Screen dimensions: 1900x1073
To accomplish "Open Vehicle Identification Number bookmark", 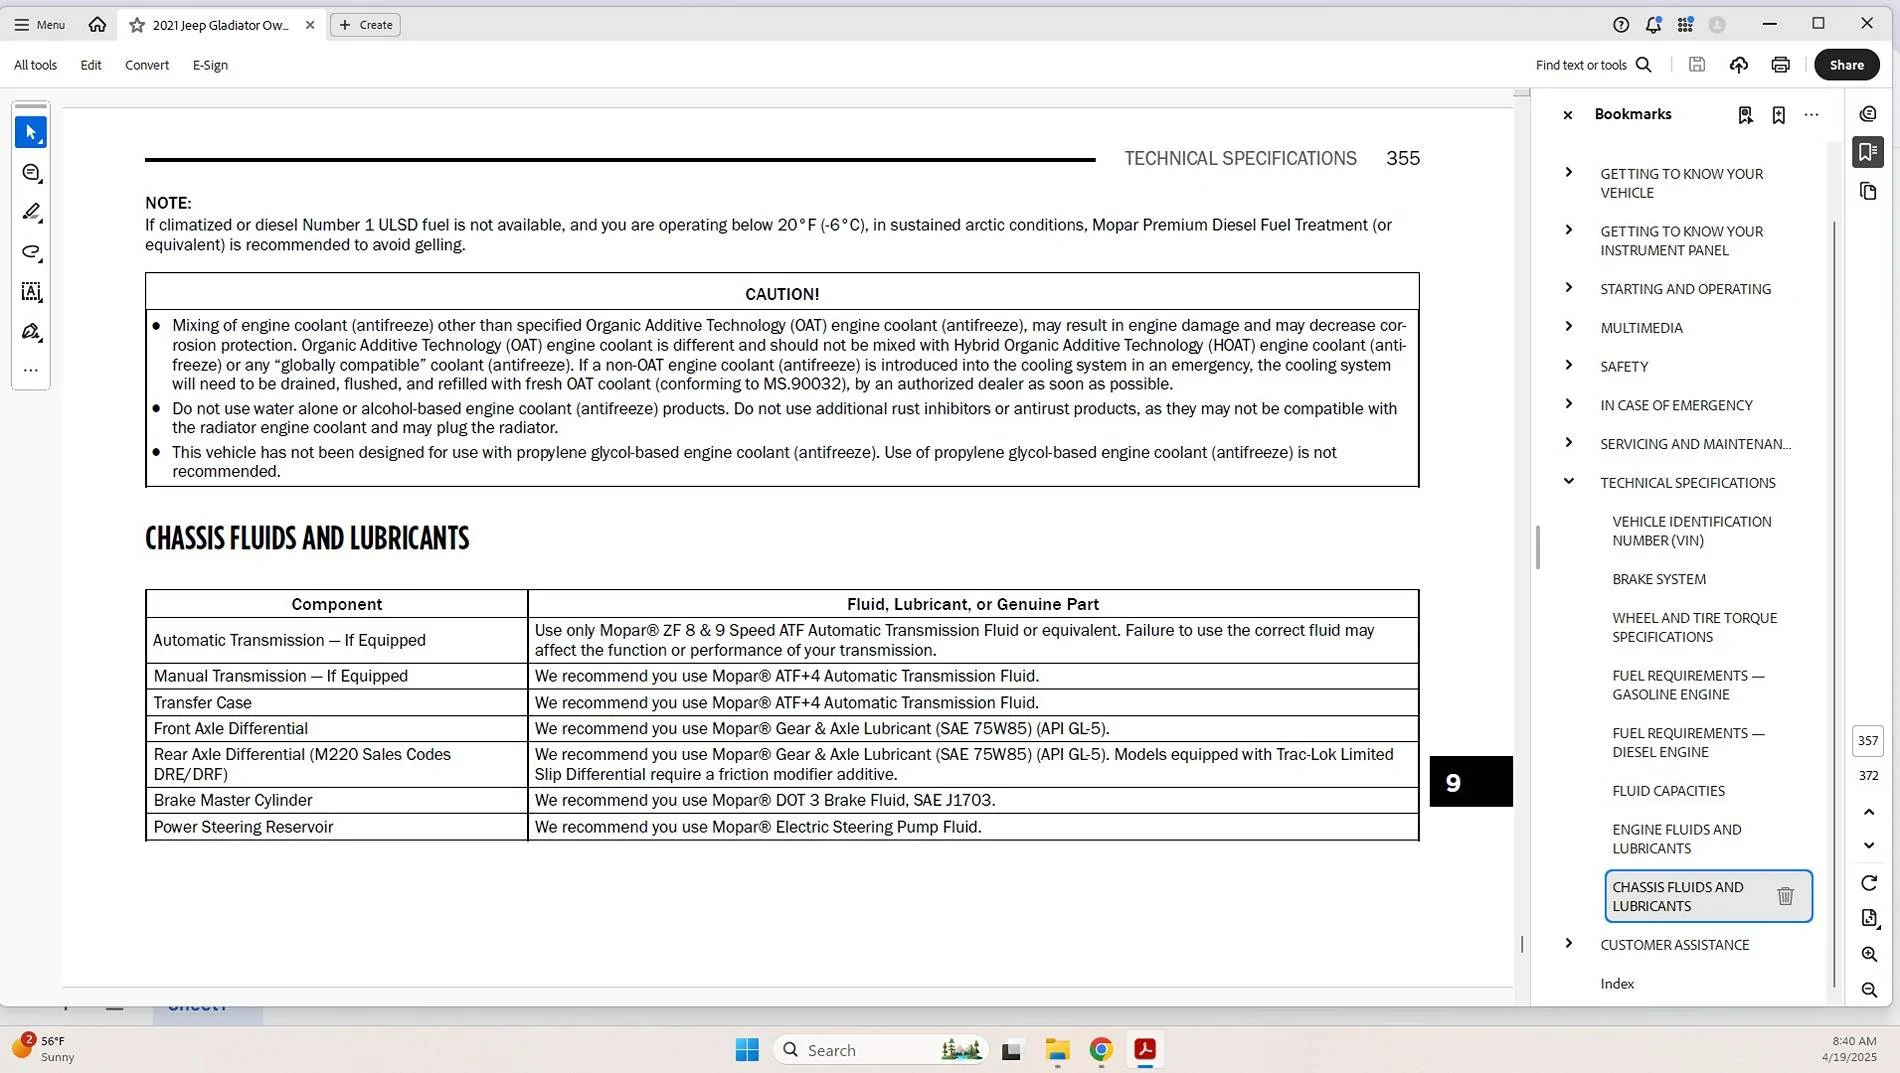I will coord(1691,531).
